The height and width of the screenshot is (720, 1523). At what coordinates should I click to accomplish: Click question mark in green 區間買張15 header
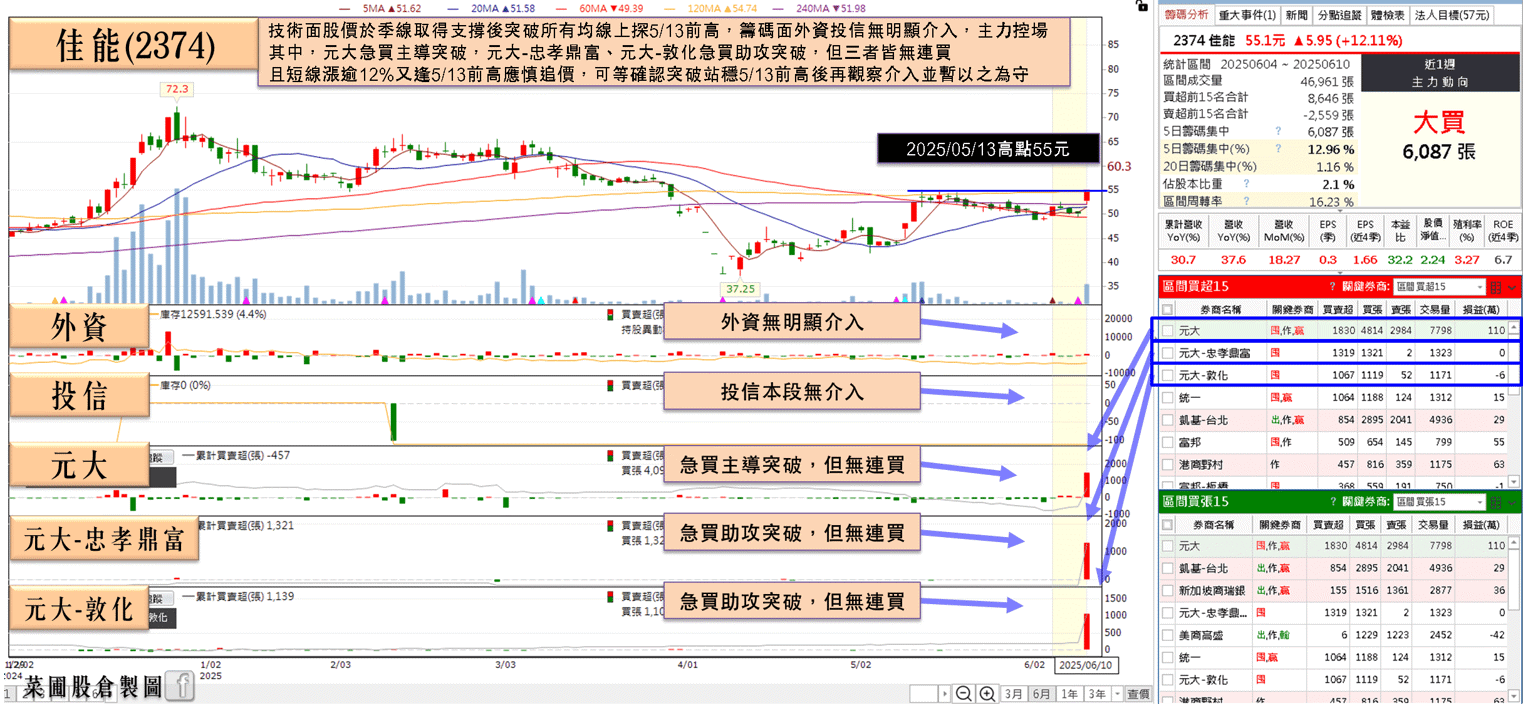coord(1332,501)
